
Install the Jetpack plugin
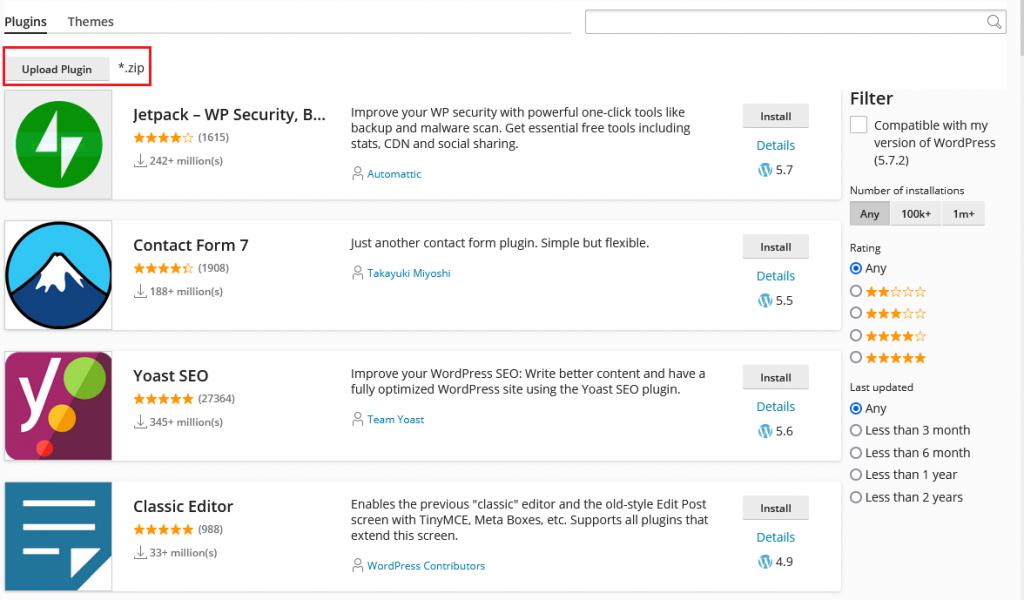(x=775, y=116)
